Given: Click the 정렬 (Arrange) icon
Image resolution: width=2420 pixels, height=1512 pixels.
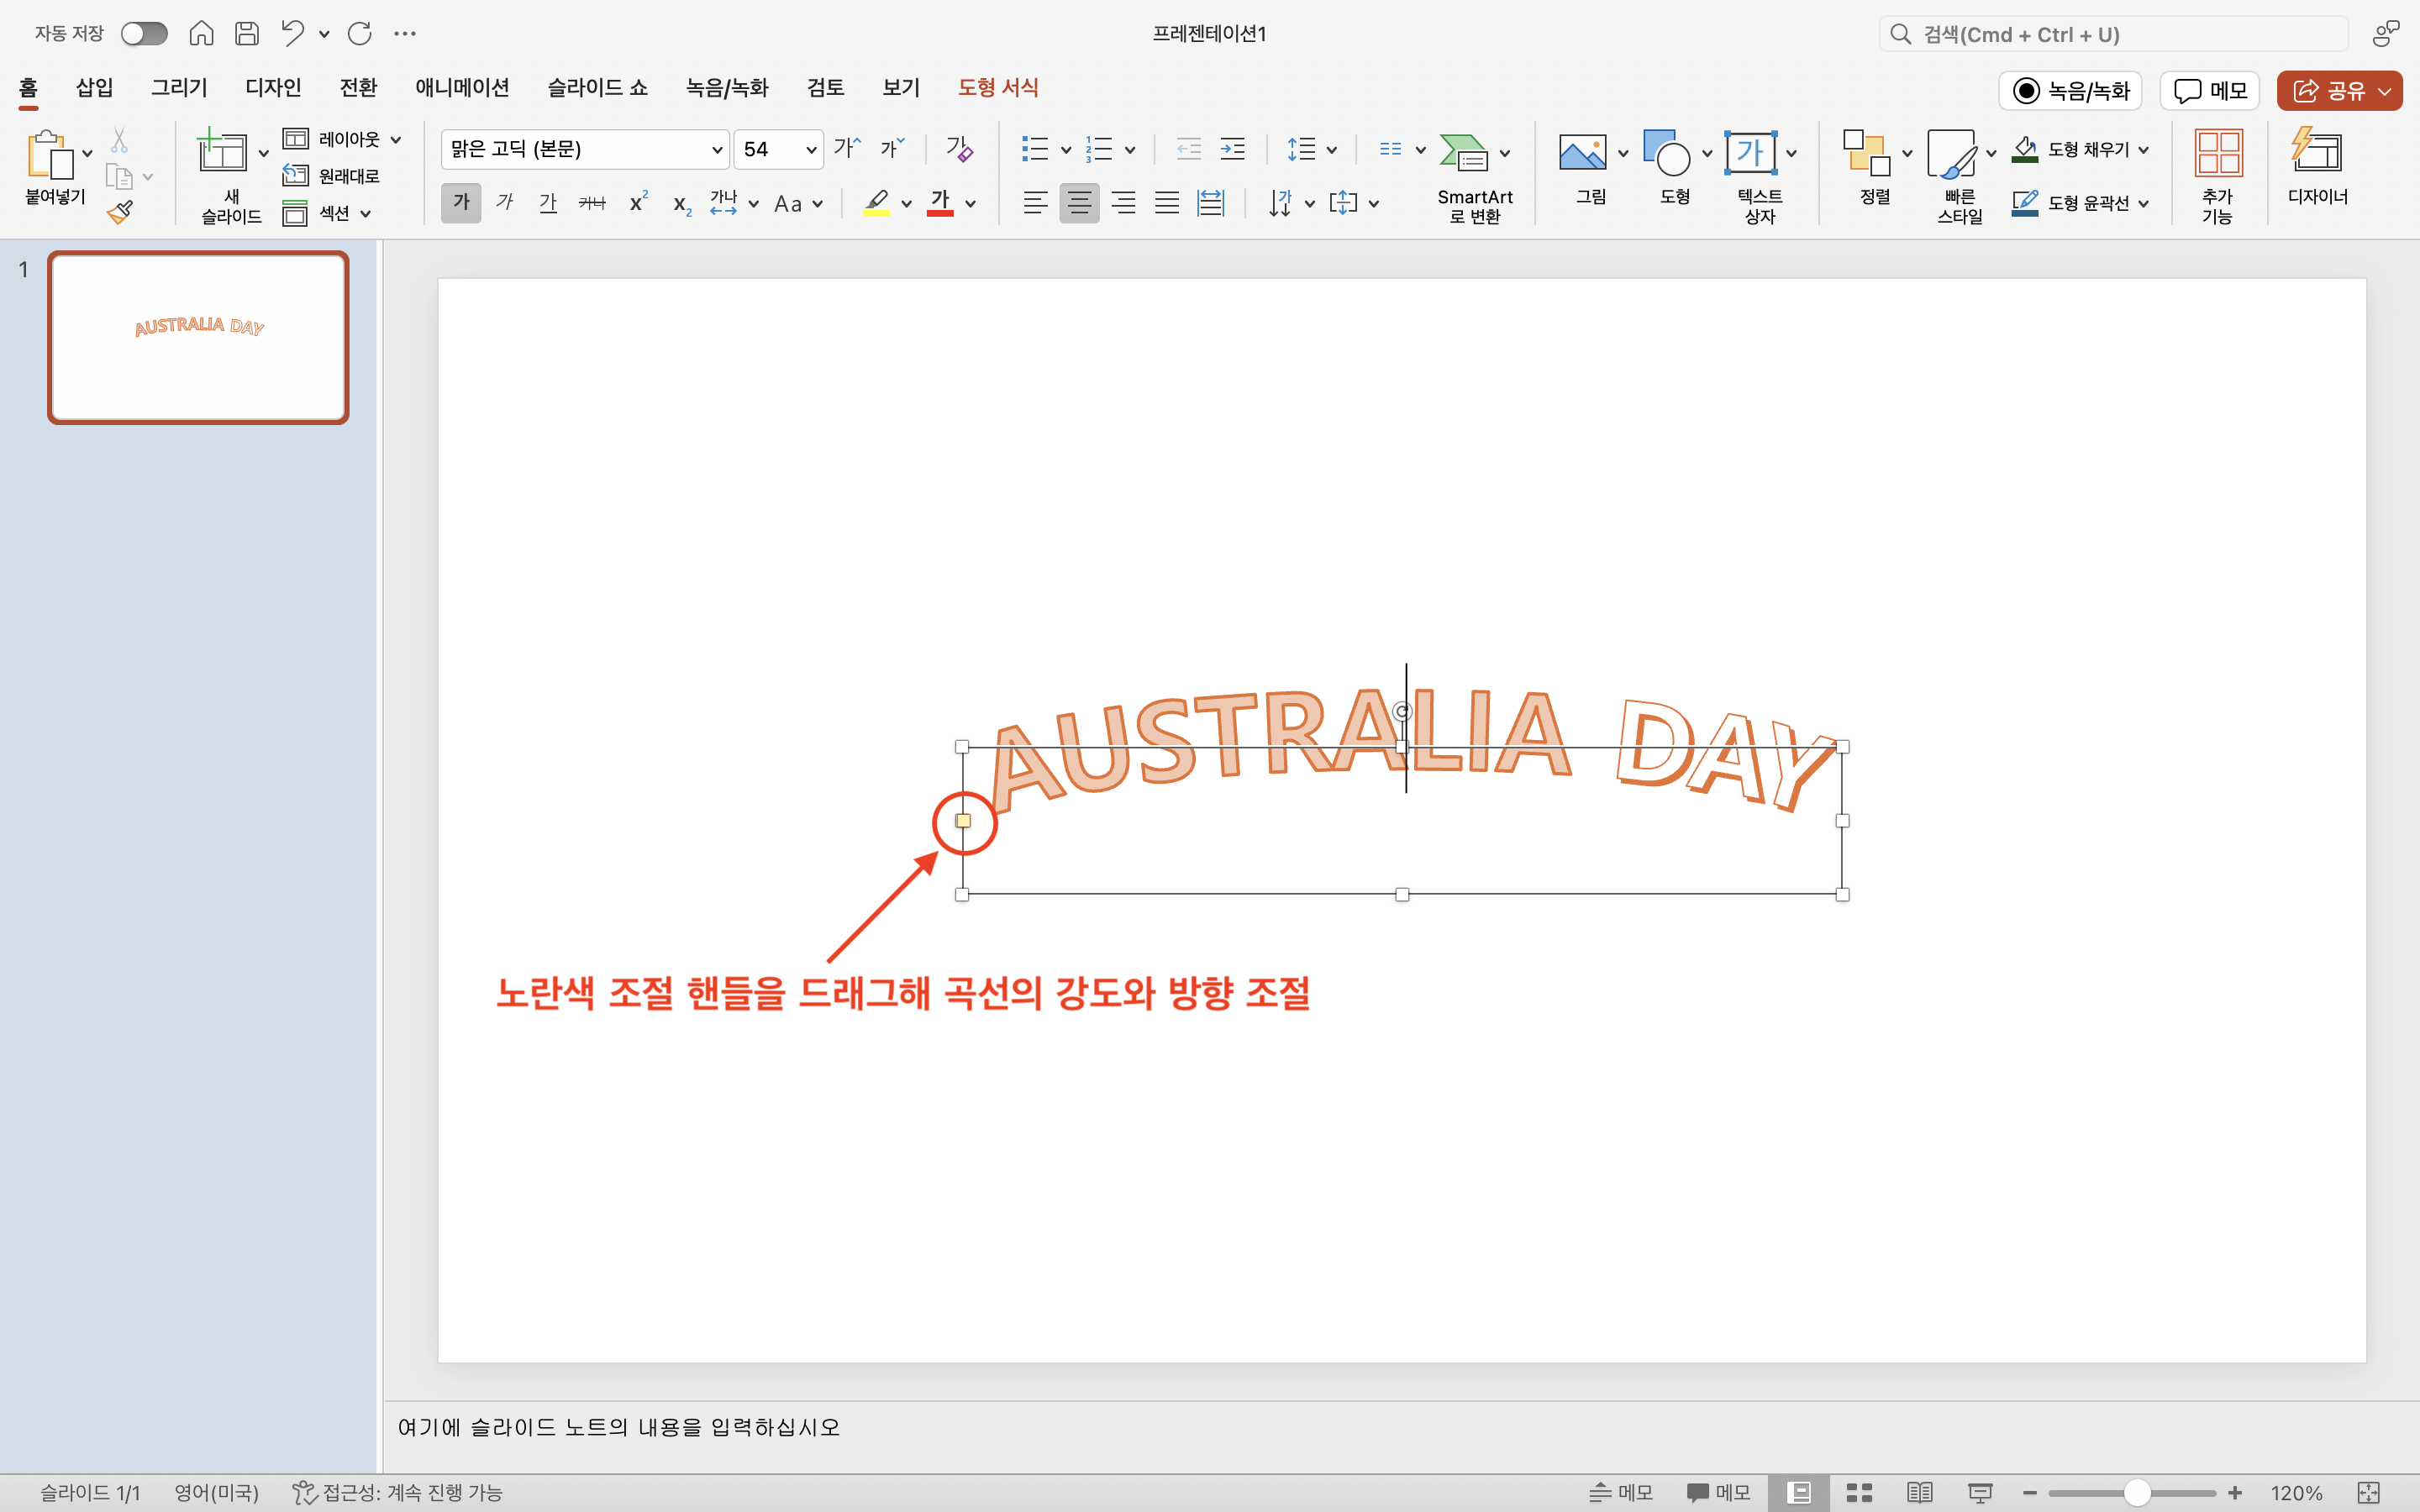Looking at the screenshot, I should click(x=1870, y=168).
